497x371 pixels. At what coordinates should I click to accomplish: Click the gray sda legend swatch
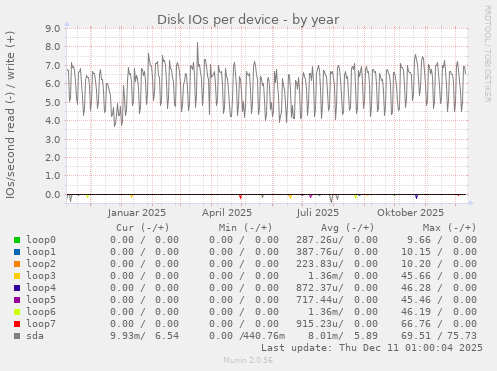click(x=17, y=336)
